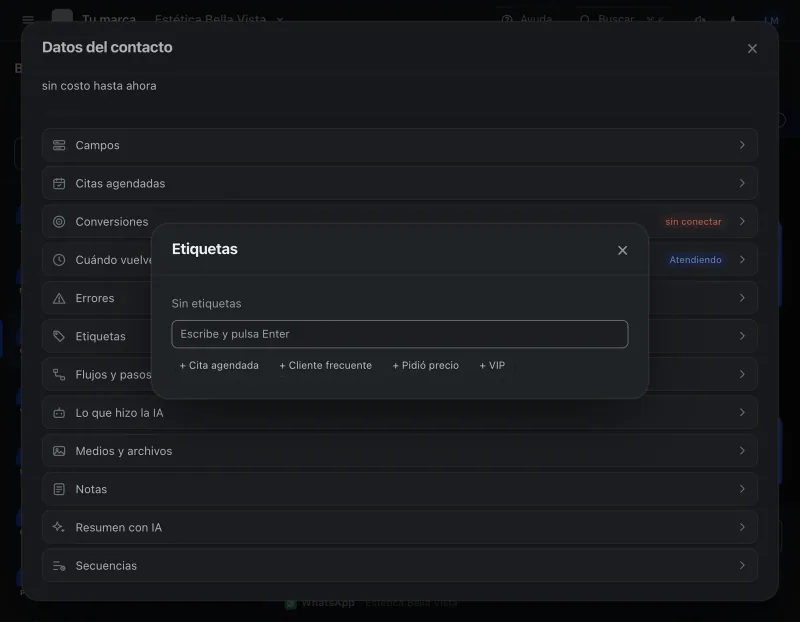Click the calendar icon beside Citas agendadas

coord(59,184)
